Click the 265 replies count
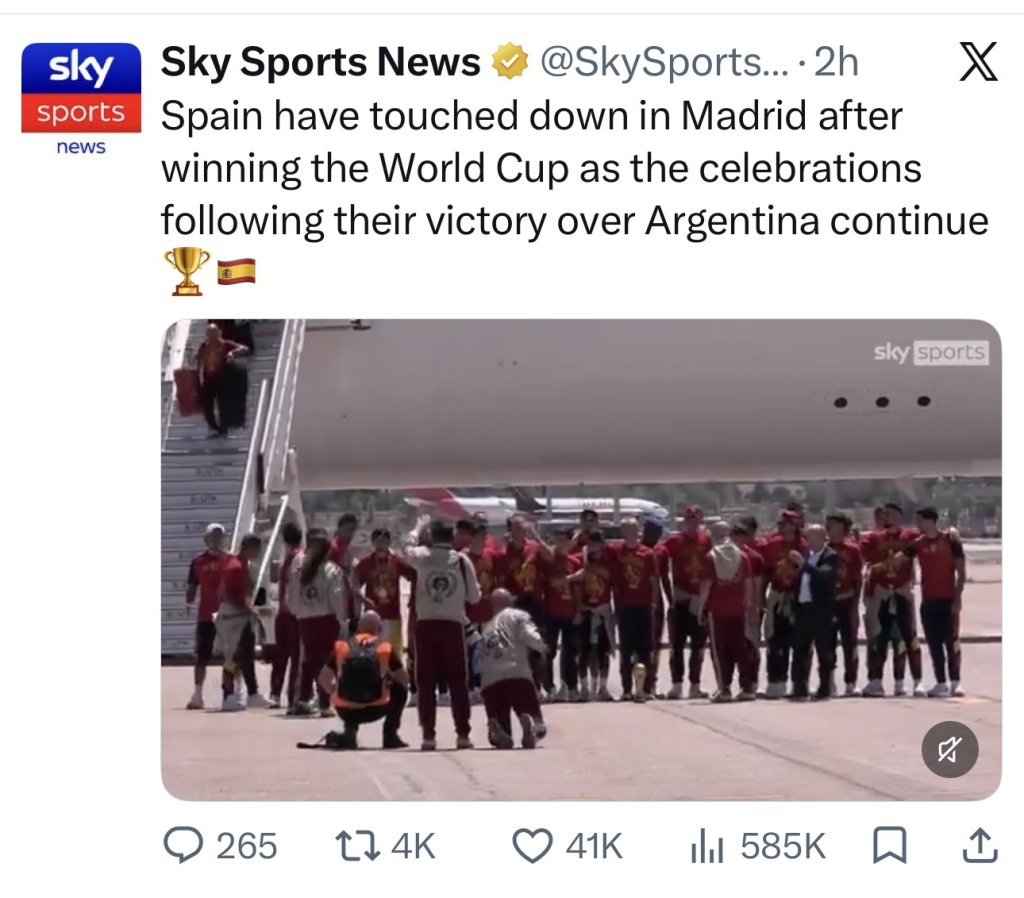 click(x=247, y=846)
